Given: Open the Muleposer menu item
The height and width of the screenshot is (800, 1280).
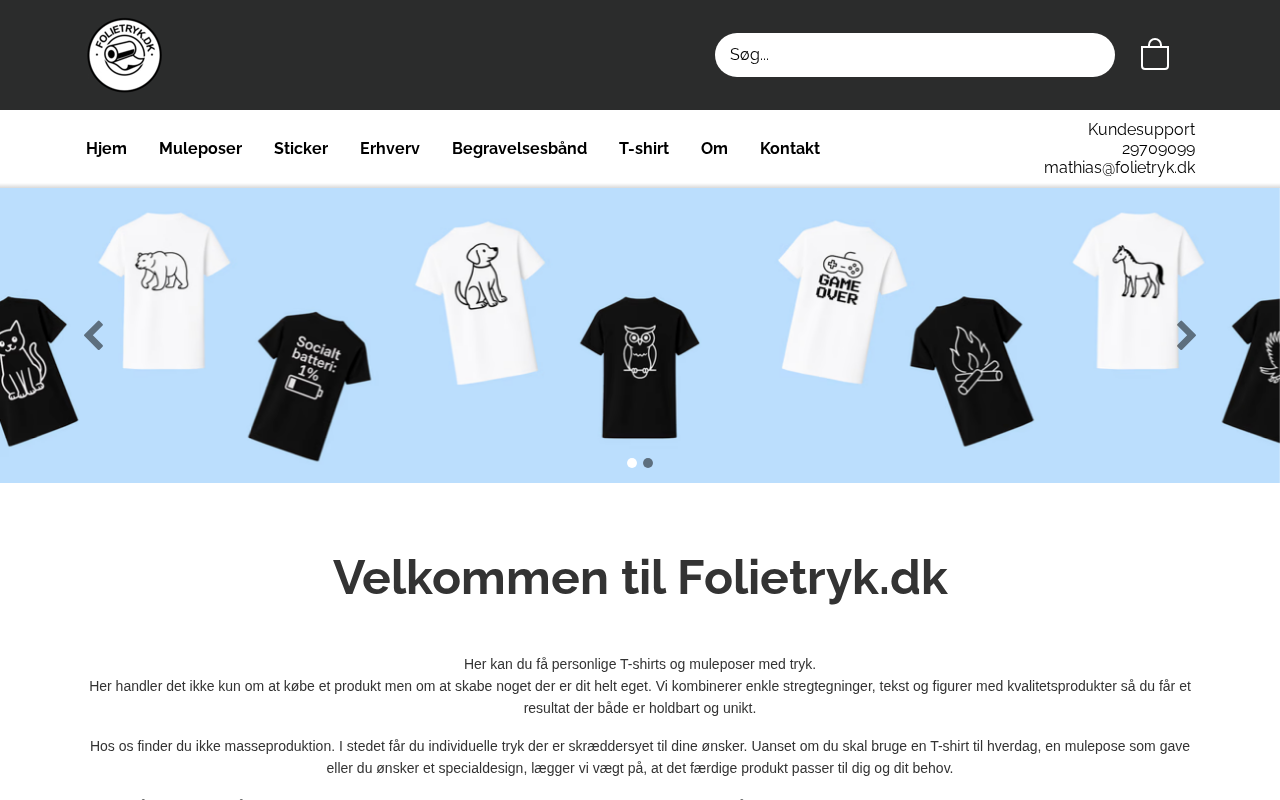Looking at the screenshot, I should 200,148.
